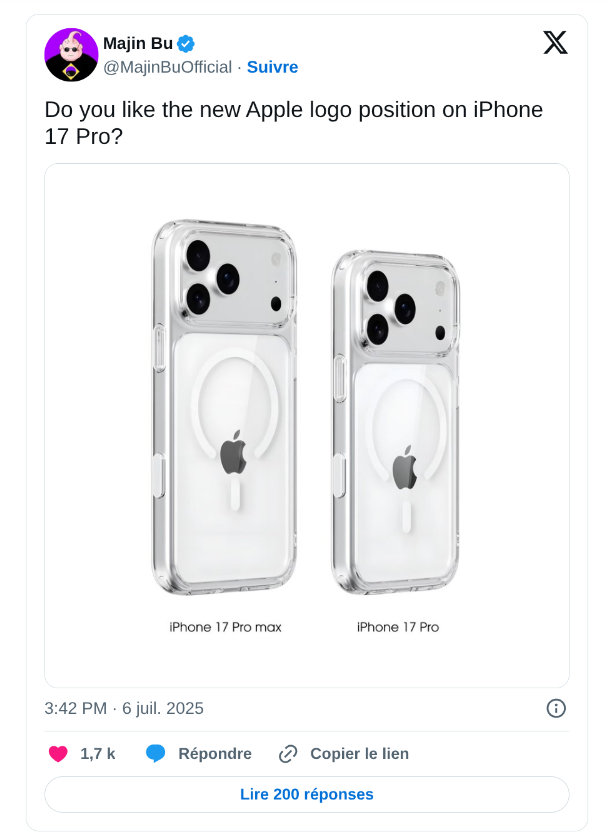
Task: Click the blue verified badge
Action: click(186, 43)
